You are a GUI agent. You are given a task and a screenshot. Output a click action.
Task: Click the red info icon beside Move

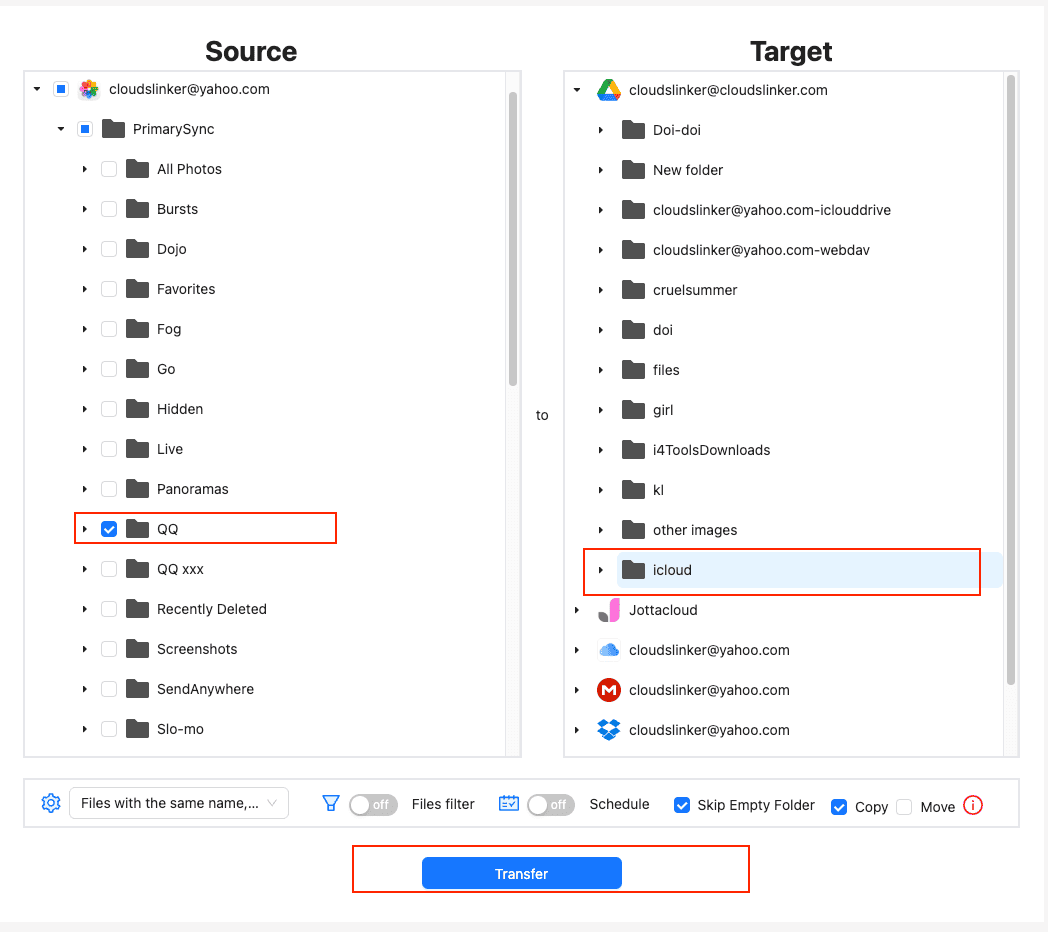coord(971,805)
